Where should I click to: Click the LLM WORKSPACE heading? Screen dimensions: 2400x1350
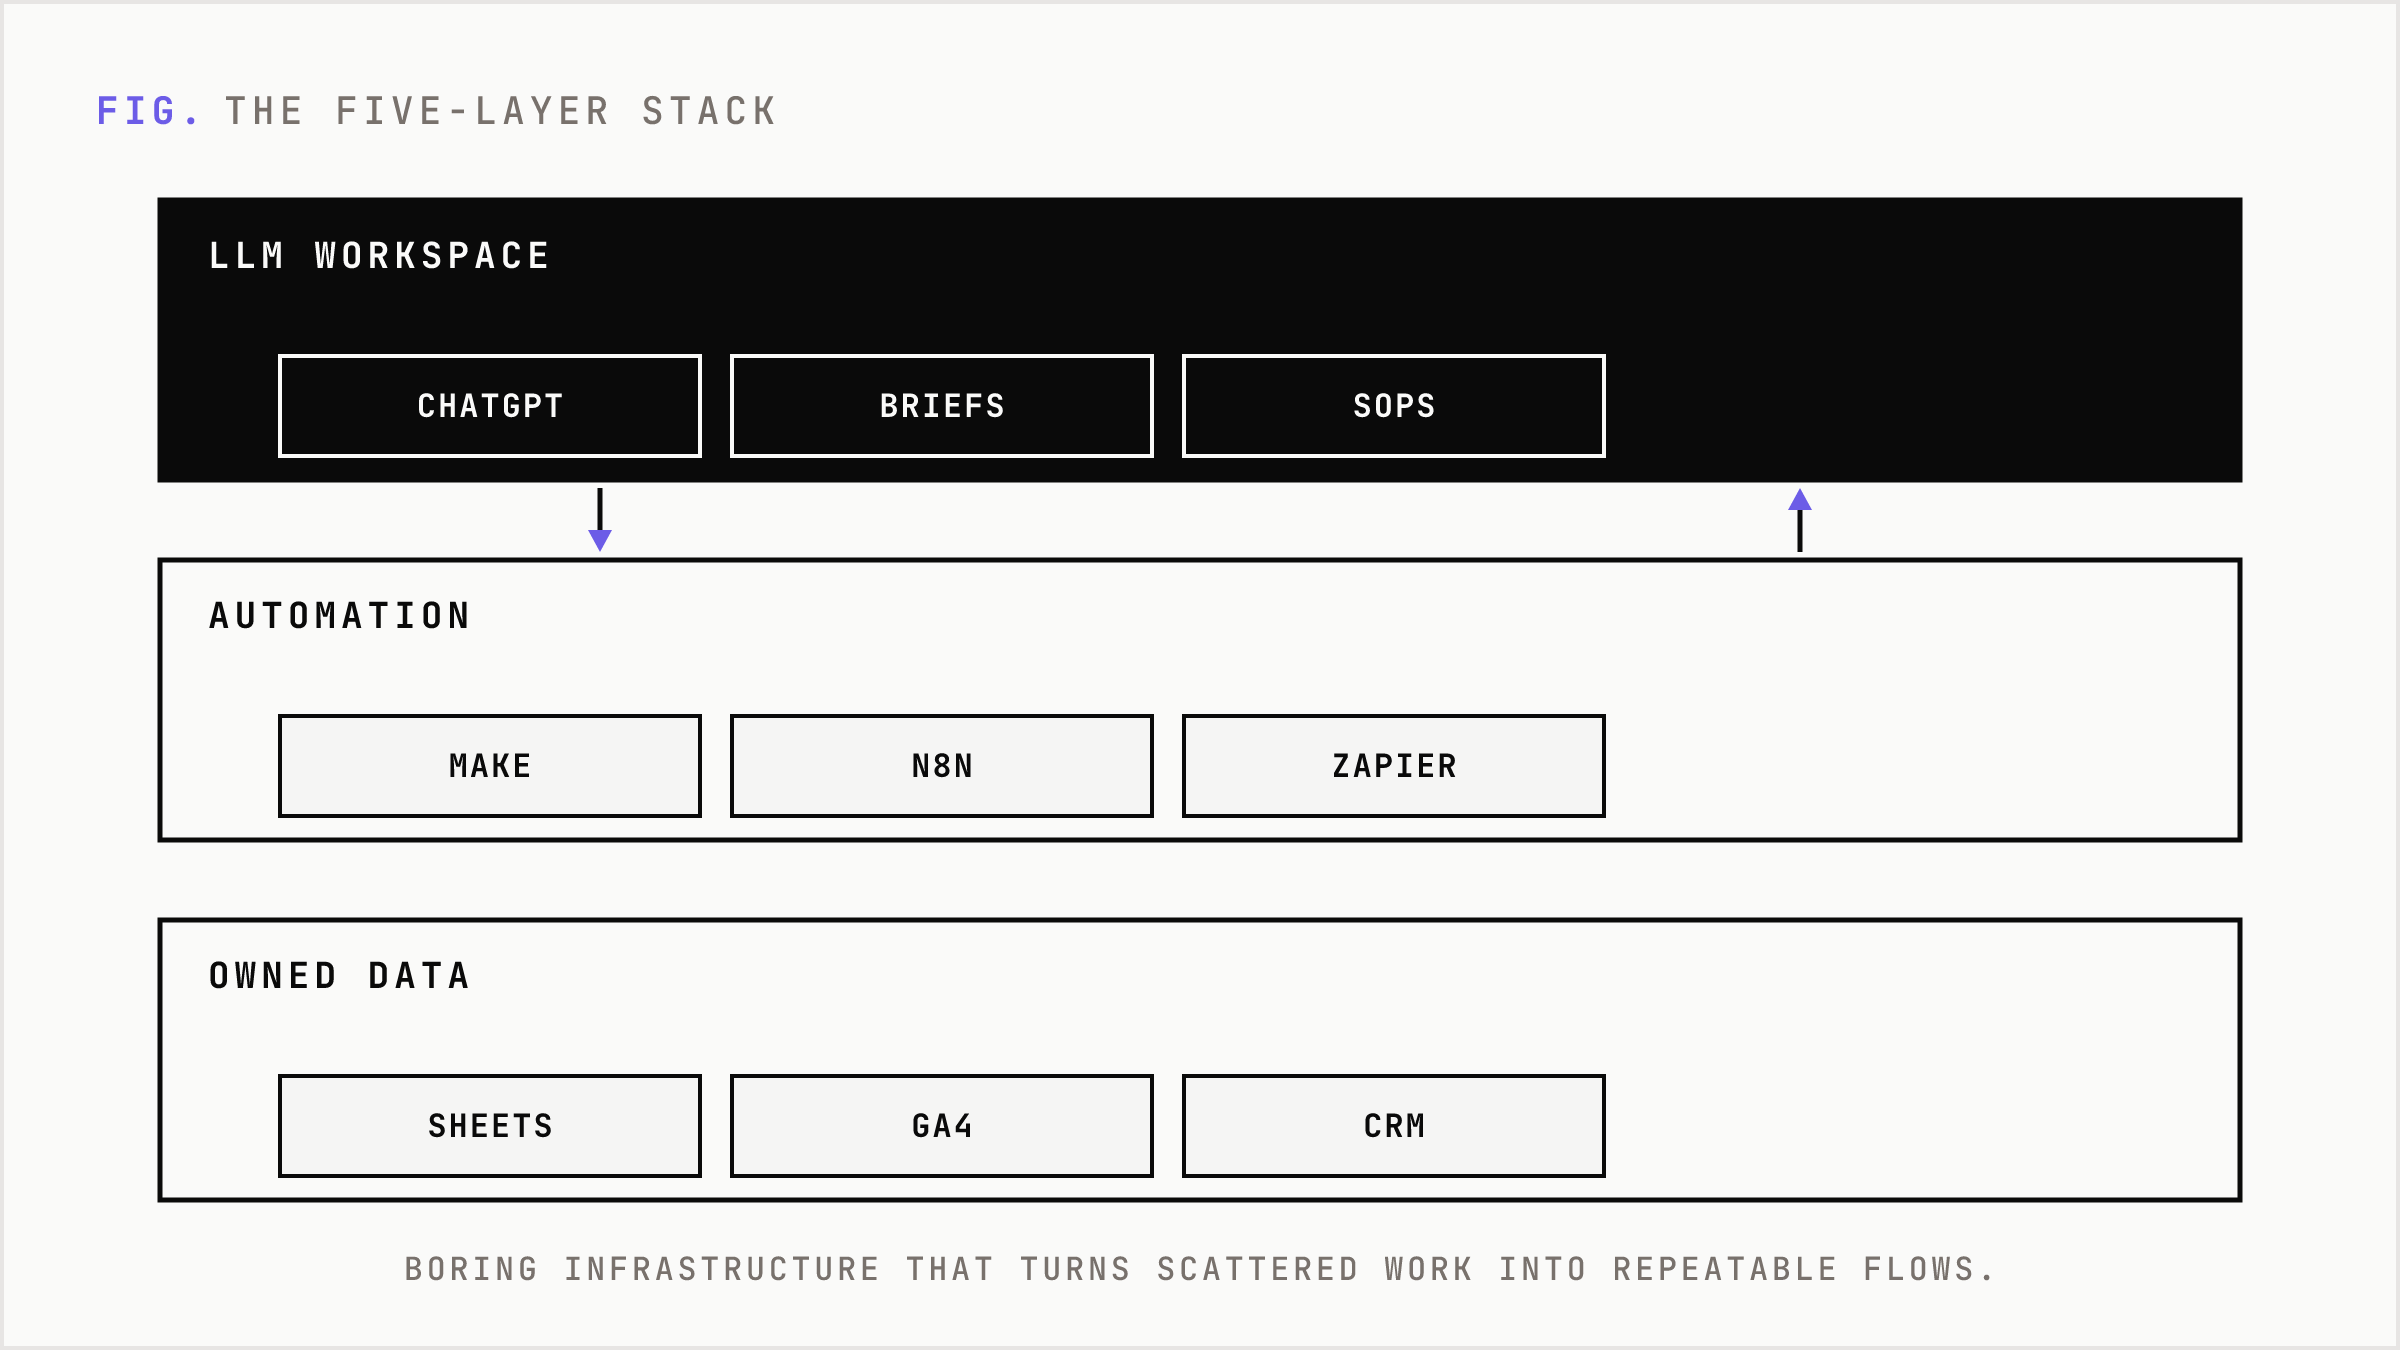click(x=379, y=256)
